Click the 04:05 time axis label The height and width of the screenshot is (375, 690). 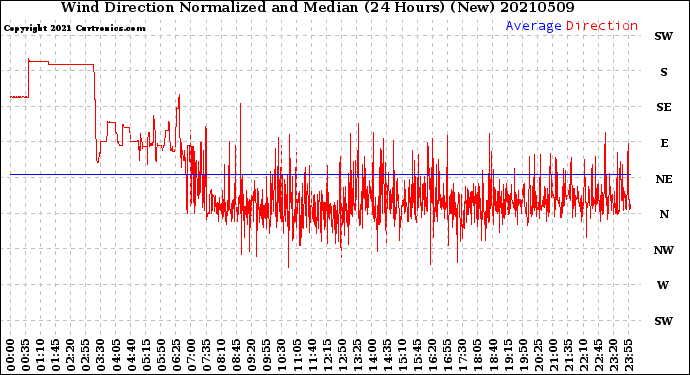coord(116,355)
